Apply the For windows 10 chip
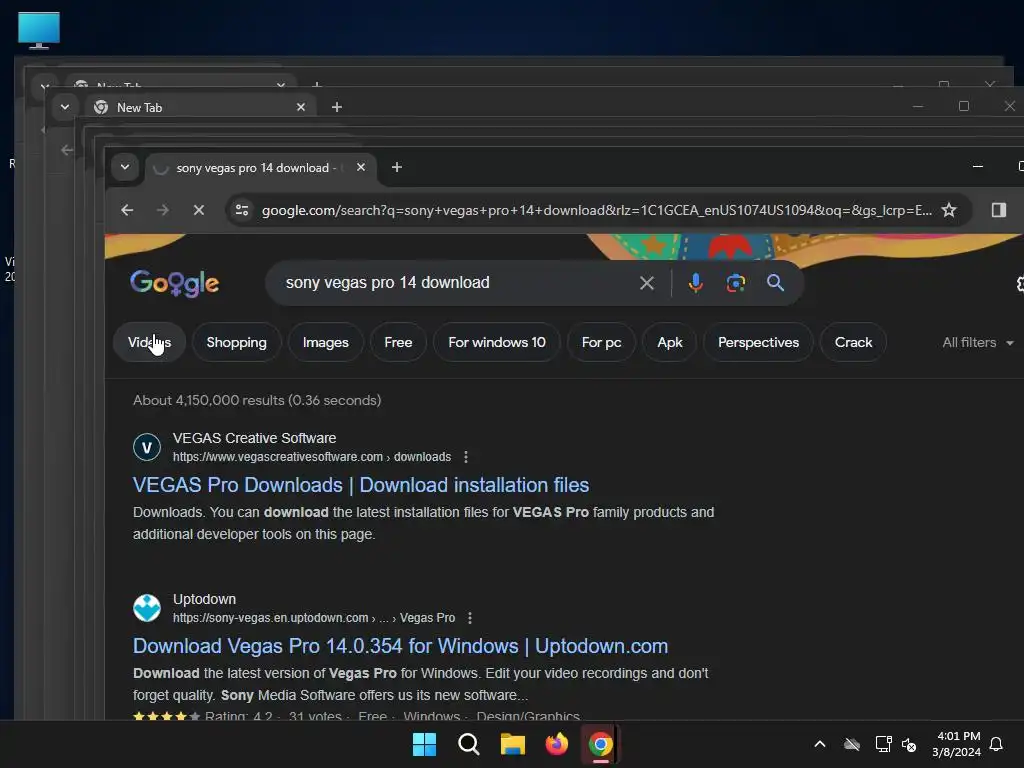The image size is (1024, 768). 497,342
